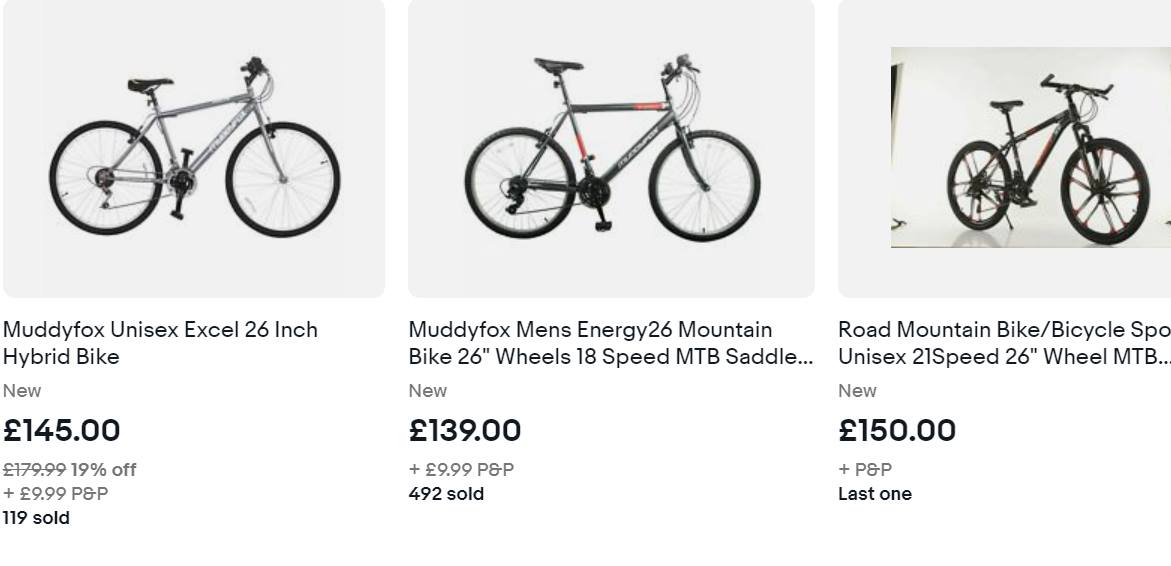Click the + £9.99 P&P text under £139.00
This screenshot has width=1171, height=566.
click(x=461, y=469)
